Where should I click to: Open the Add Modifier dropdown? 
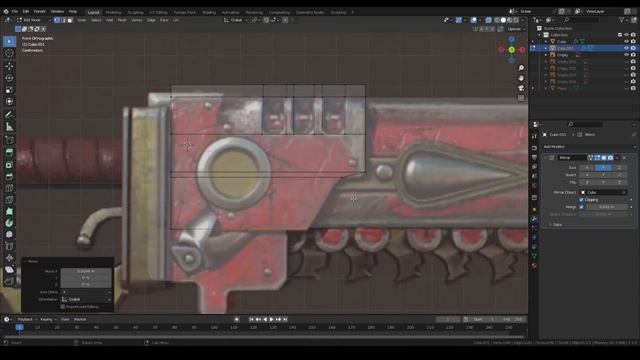[589, 147]
